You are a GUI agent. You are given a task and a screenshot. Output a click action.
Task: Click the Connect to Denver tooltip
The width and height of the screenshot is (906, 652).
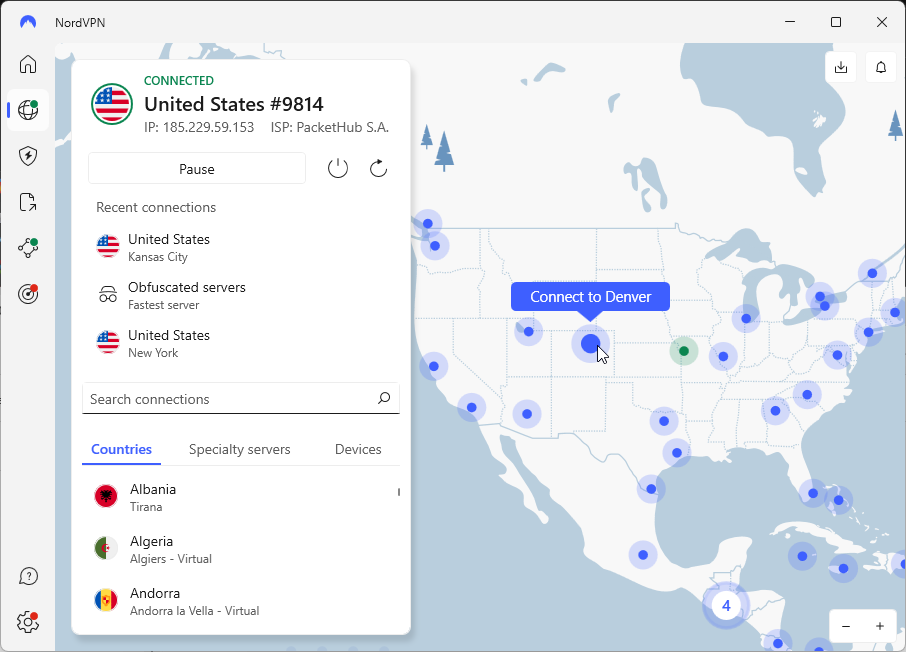pyautogui.click(x=591, y=297)
